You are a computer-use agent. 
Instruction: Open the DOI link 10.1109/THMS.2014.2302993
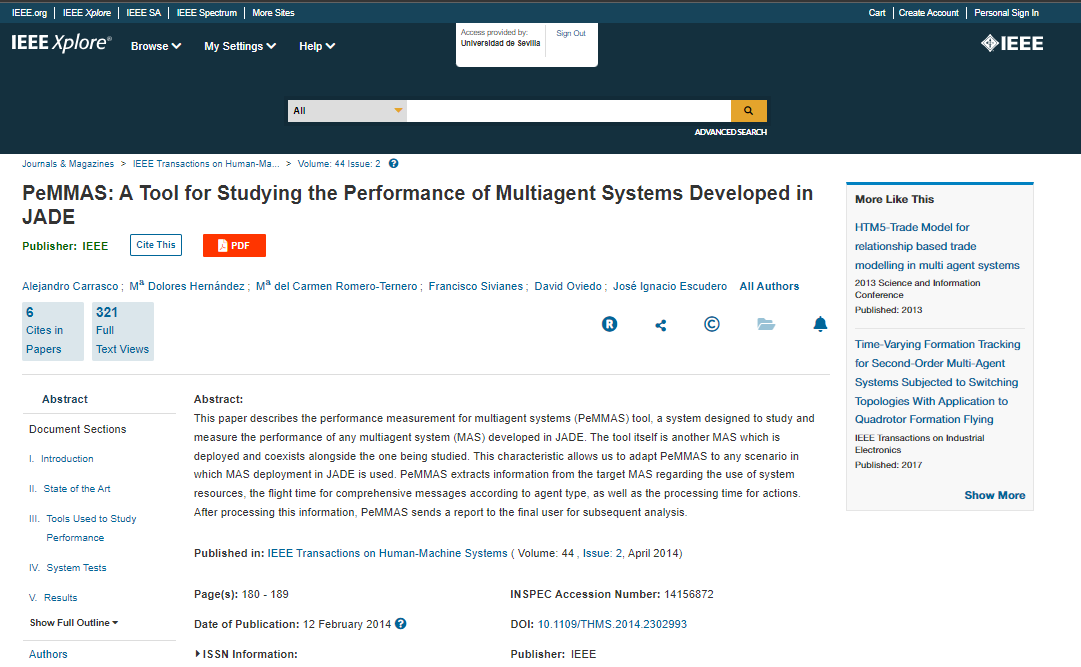(x=612, y=624)
